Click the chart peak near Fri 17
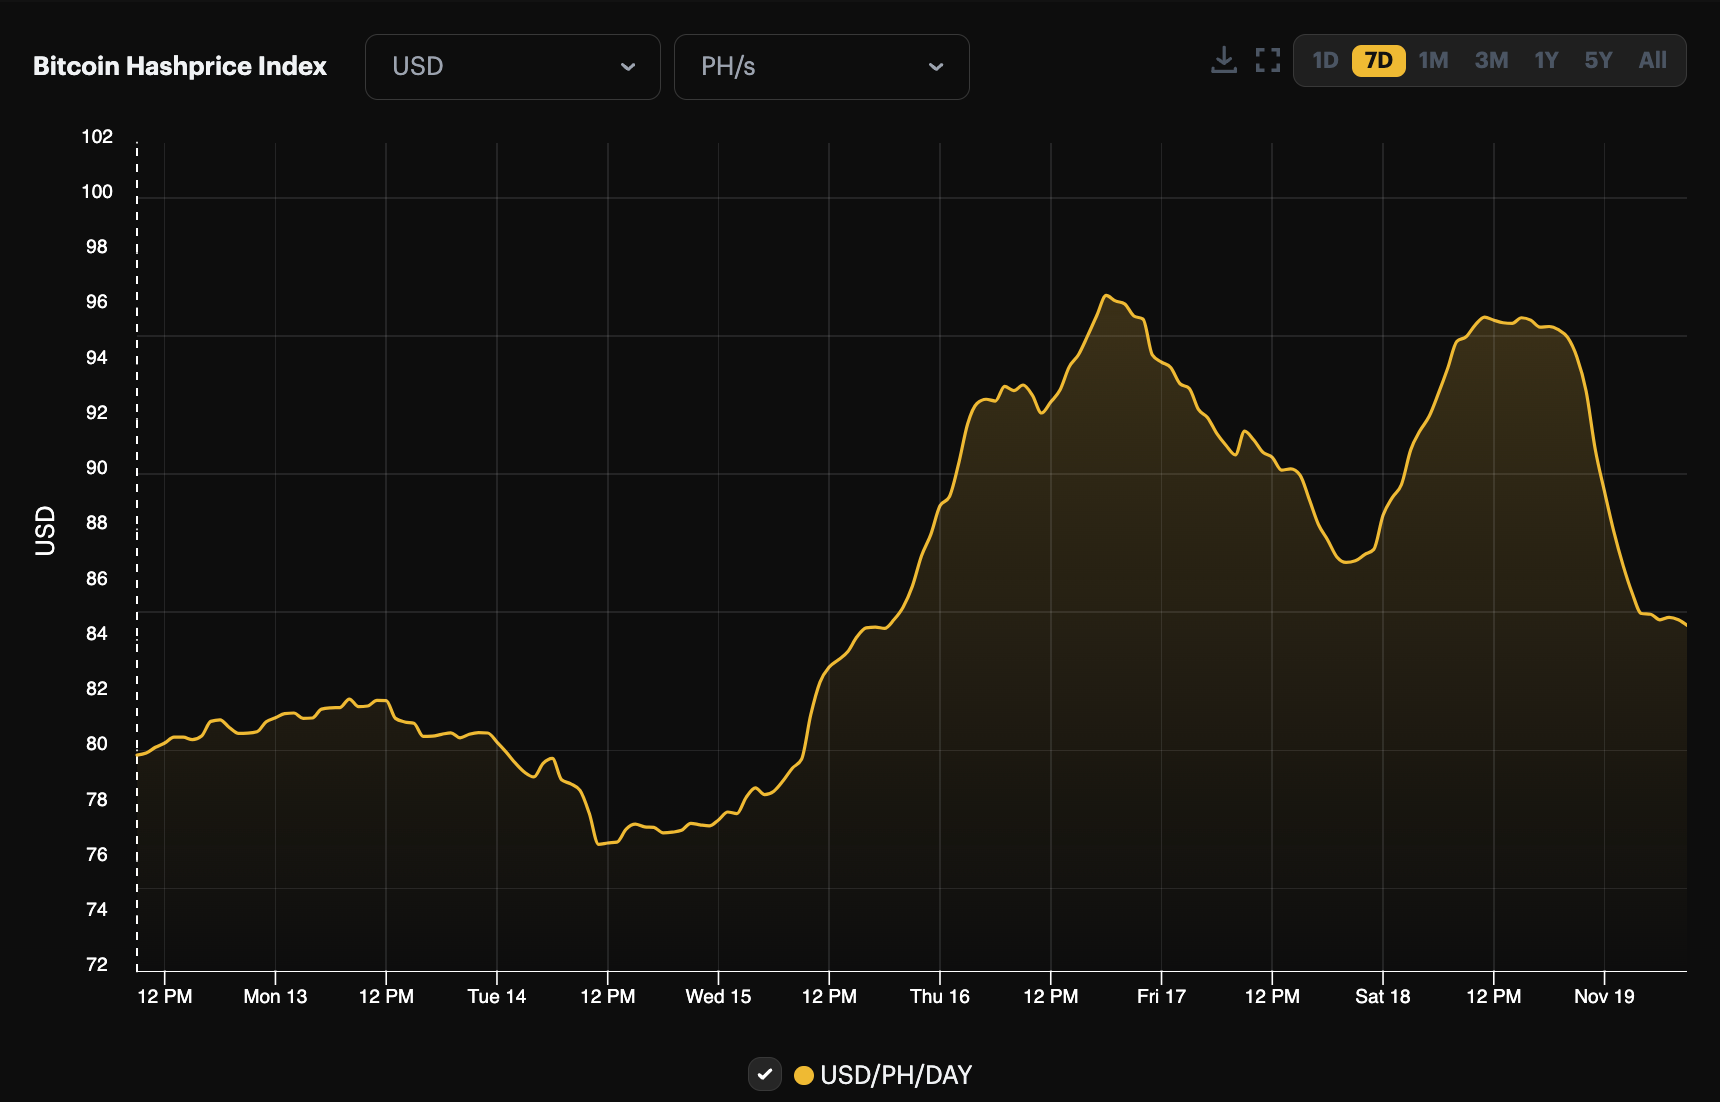1720x1102 pixels. [1106, 296]
